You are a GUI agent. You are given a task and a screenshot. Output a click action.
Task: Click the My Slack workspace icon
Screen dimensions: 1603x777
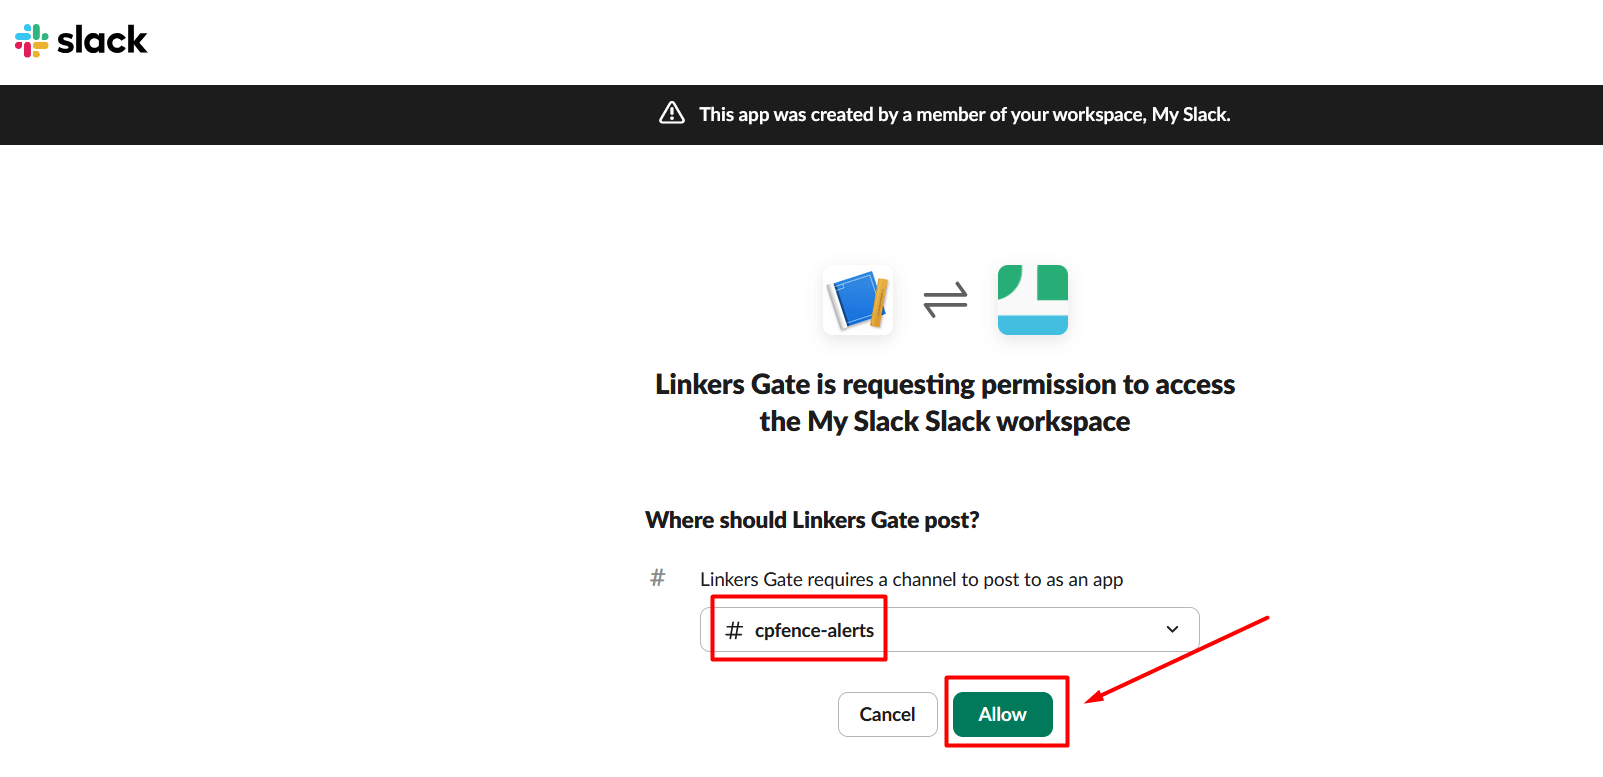tap(1033, 300)
